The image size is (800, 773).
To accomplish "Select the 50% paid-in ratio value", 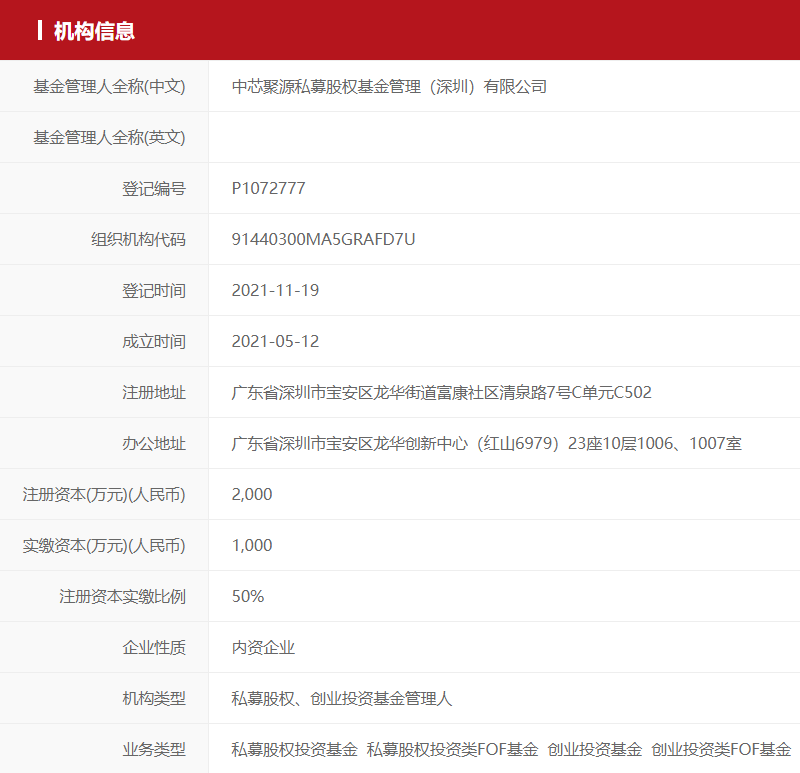I will pyautogui.click(x=248, y=596).
